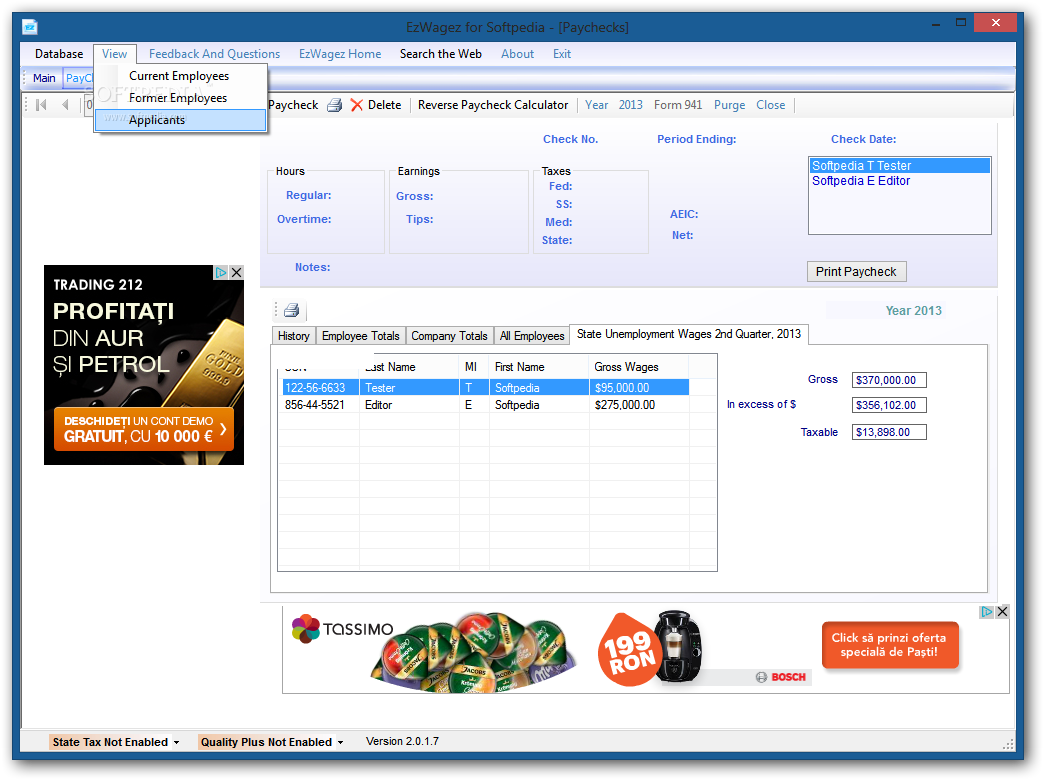Click the First Name column header
Image resolution: width=1044 pixels, height=780 pixels.
[x=539, y=367]
